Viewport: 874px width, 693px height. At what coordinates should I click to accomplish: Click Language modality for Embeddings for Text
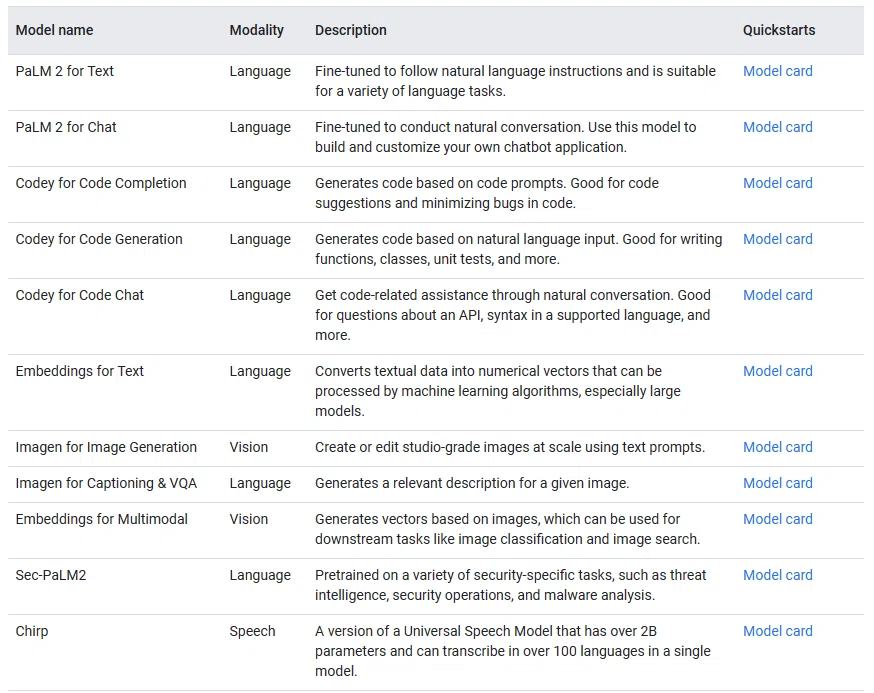point(260,371)
